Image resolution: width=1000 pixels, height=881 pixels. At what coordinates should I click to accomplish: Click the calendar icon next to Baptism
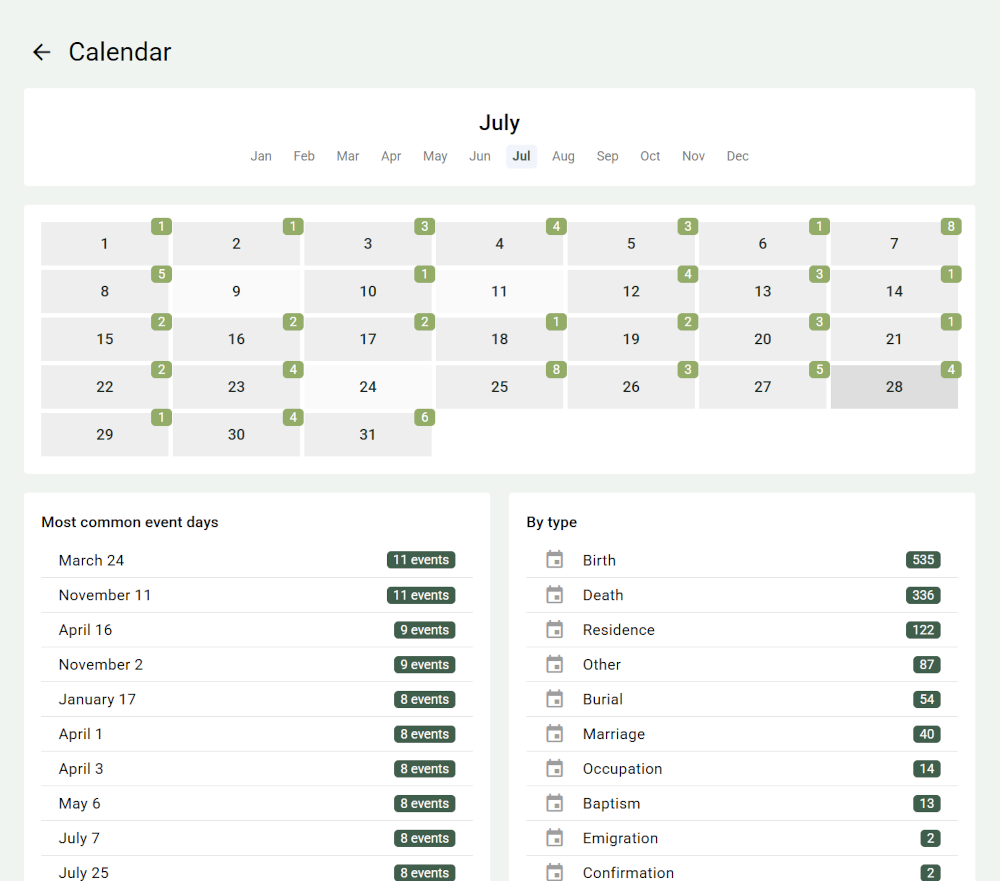coord(555,803)
